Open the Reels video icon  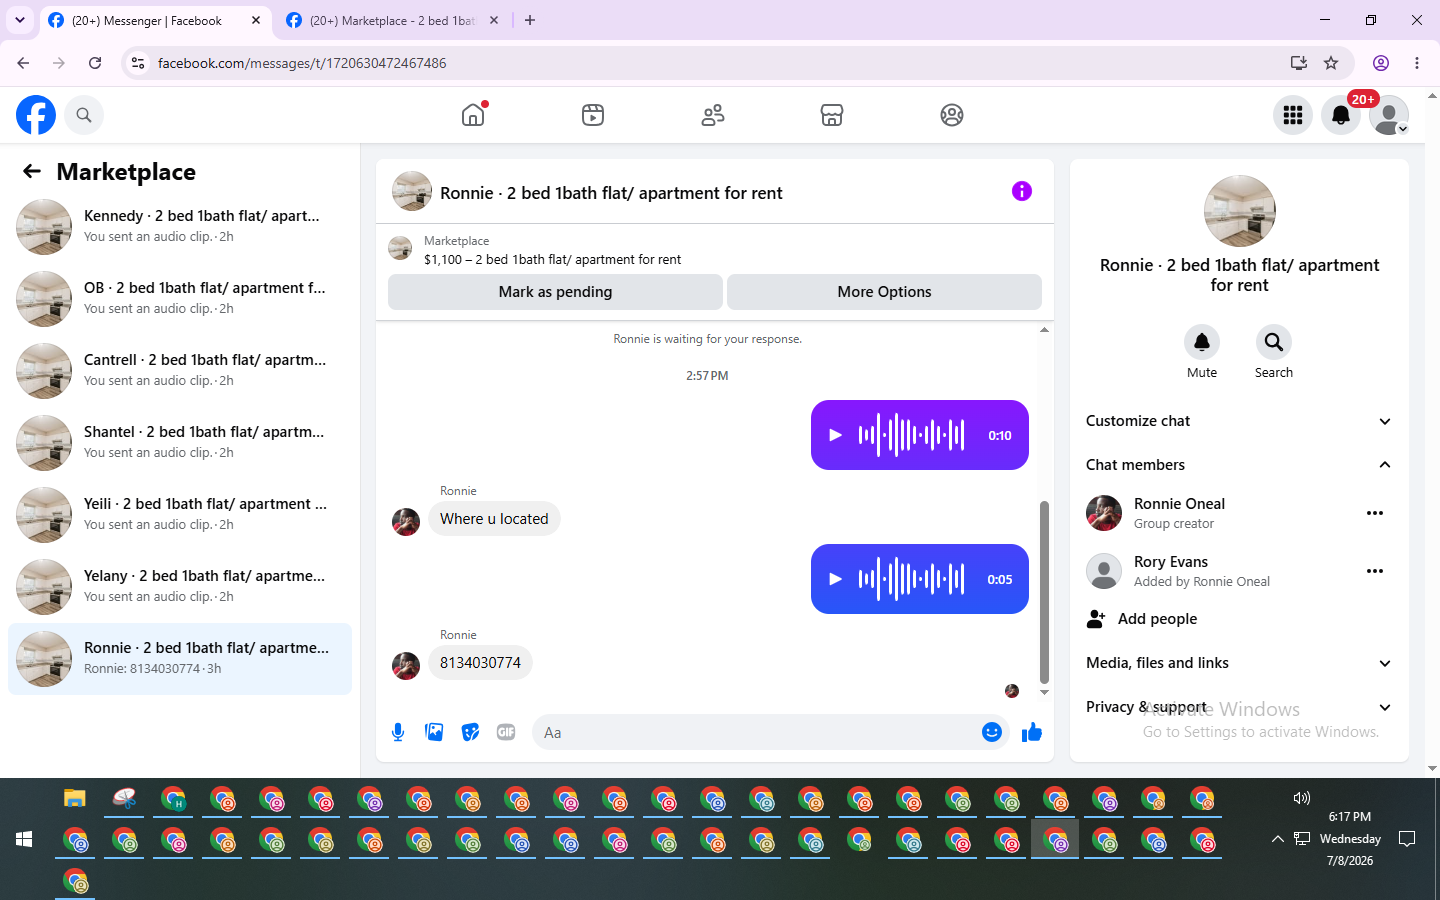click(x=593, y=115)
